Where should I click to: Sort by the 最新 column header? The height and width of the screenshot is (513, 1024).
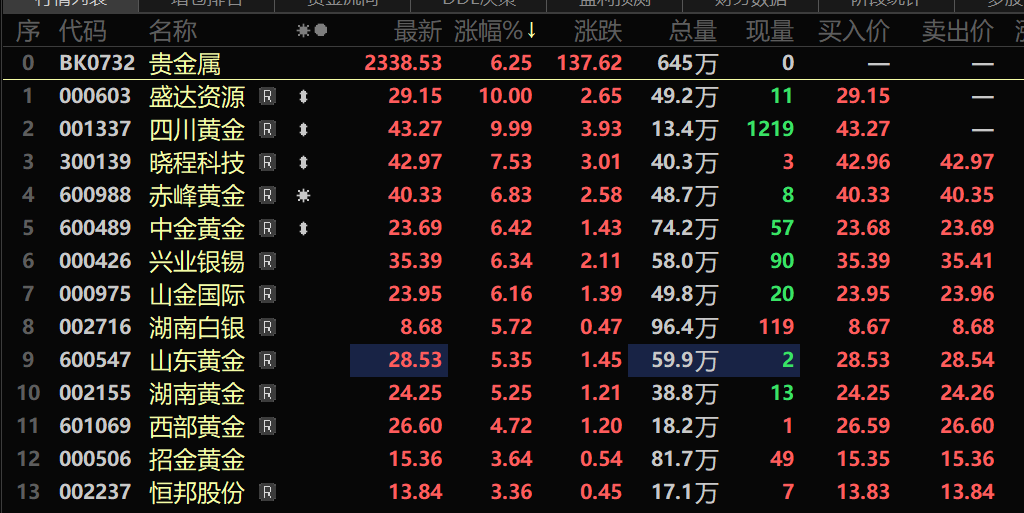tap(418, 31)
